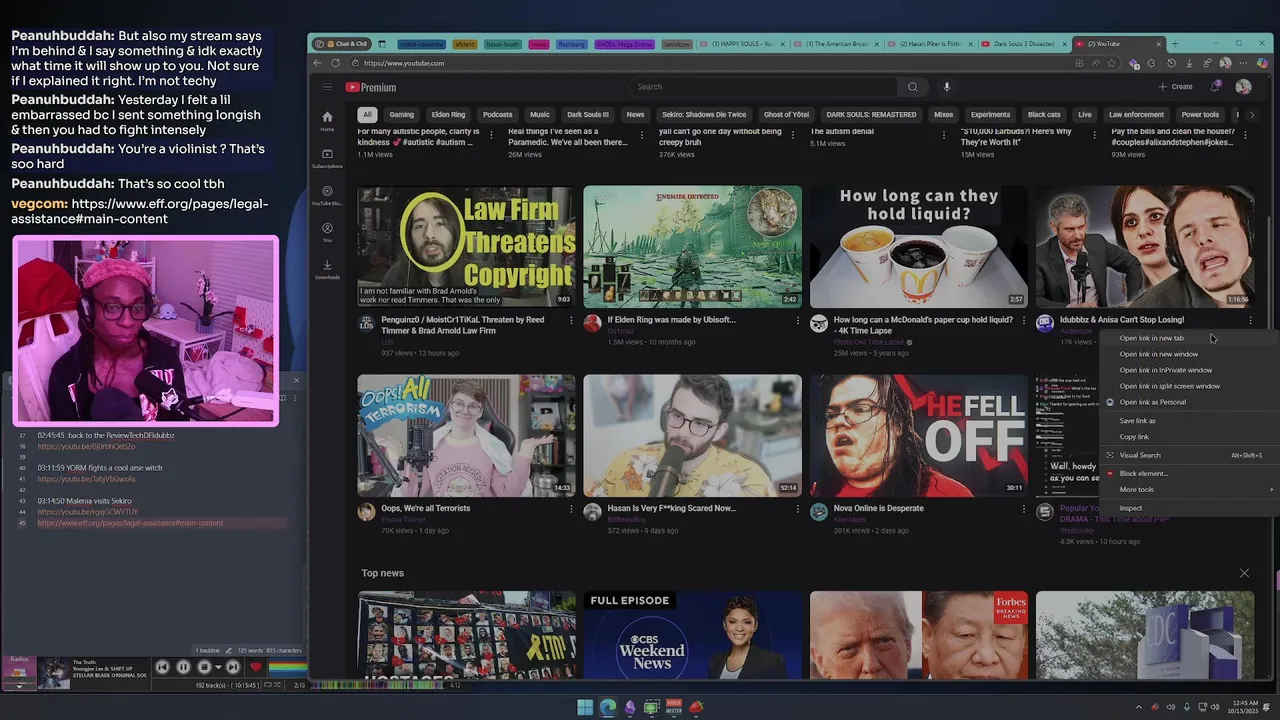Screen dimensions: 1280x720
Task: Open options for Hasan Very Scared video
Action: coord(797,508)
